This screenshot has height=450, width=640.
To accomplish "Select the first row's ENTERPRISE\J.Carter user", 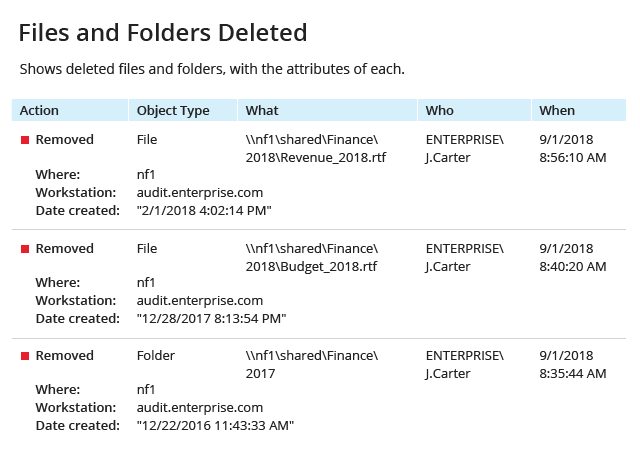I will [x=464, y=149].
